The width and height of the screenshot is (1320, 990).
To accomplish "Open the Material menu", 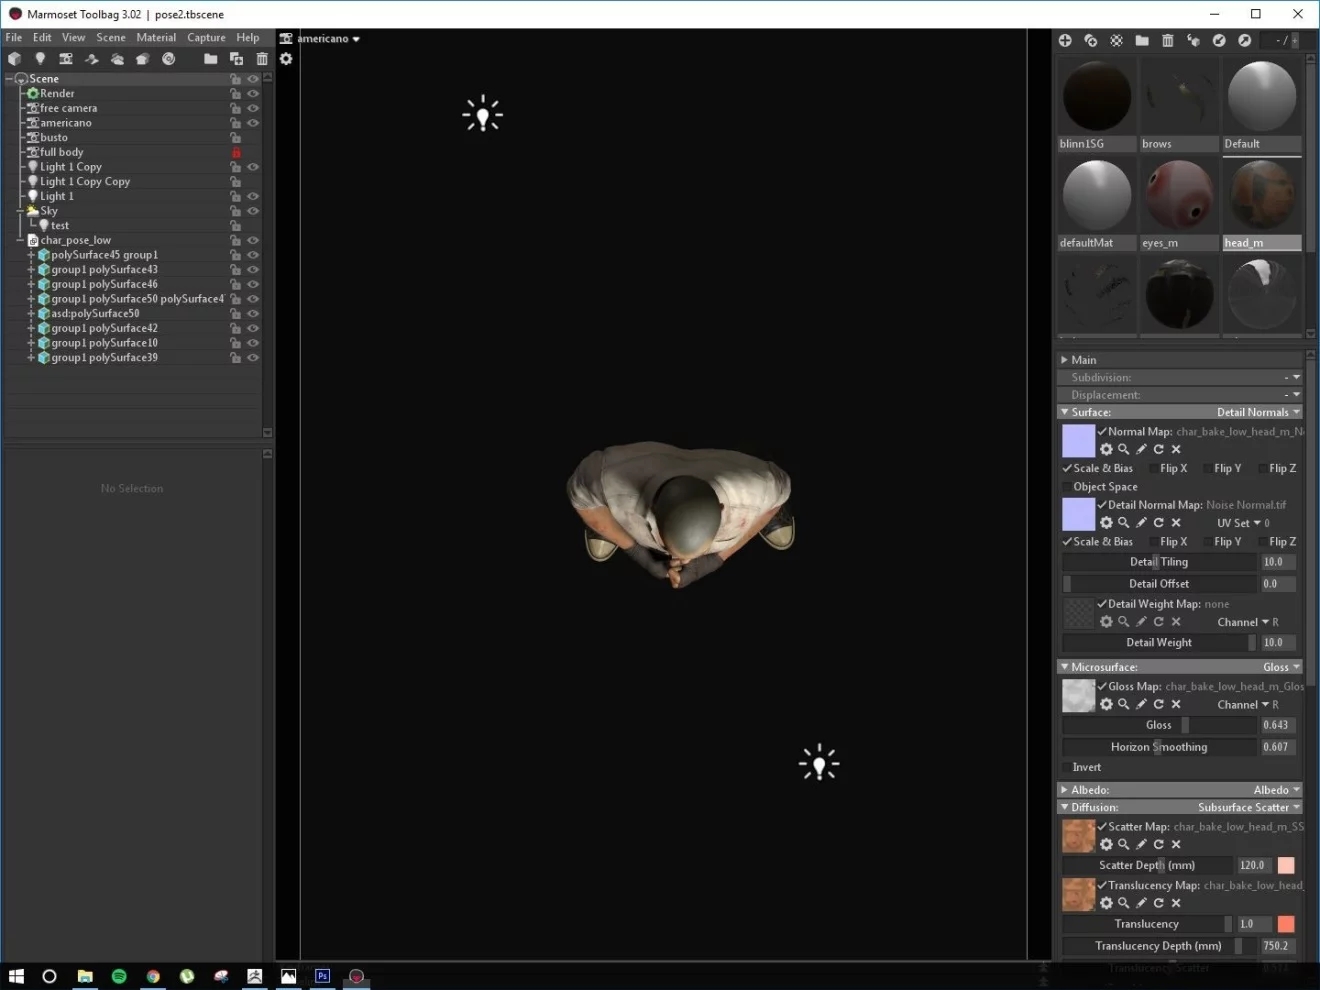I will pos(156,38).
